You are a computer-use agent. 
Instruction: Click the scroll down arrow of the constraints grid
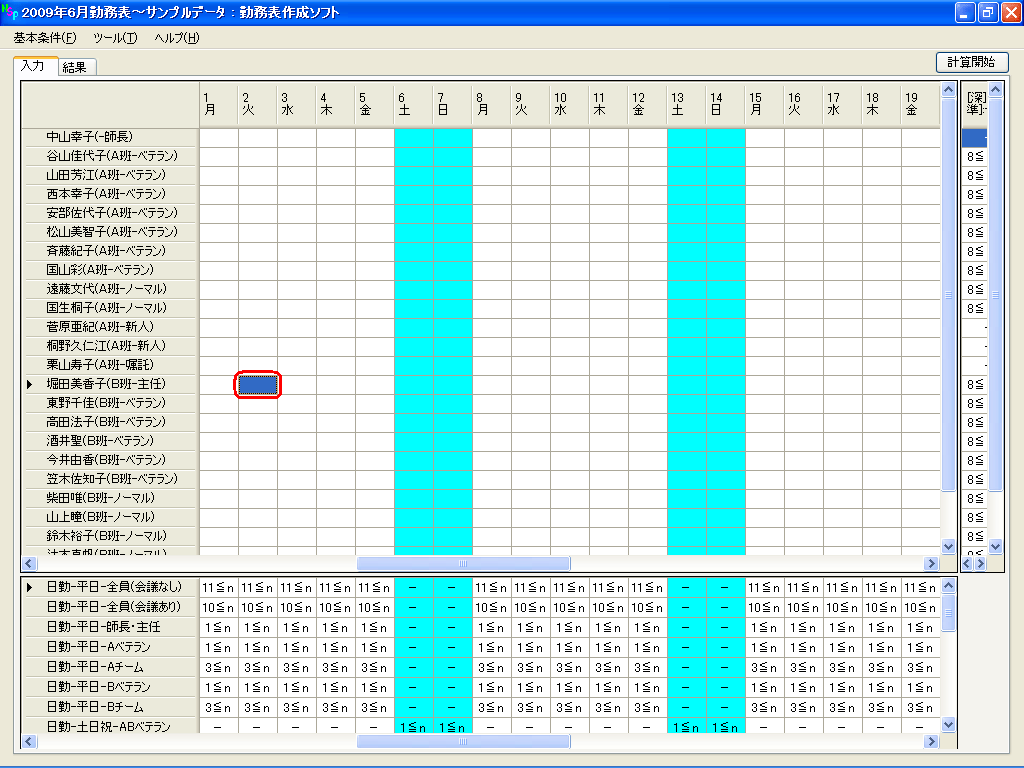pos(948,724)
